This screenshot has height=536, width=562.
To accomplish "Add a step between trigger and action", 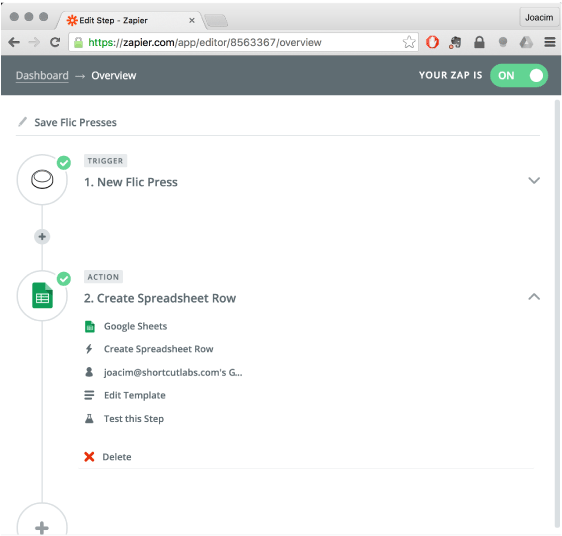I will (42, 237).
